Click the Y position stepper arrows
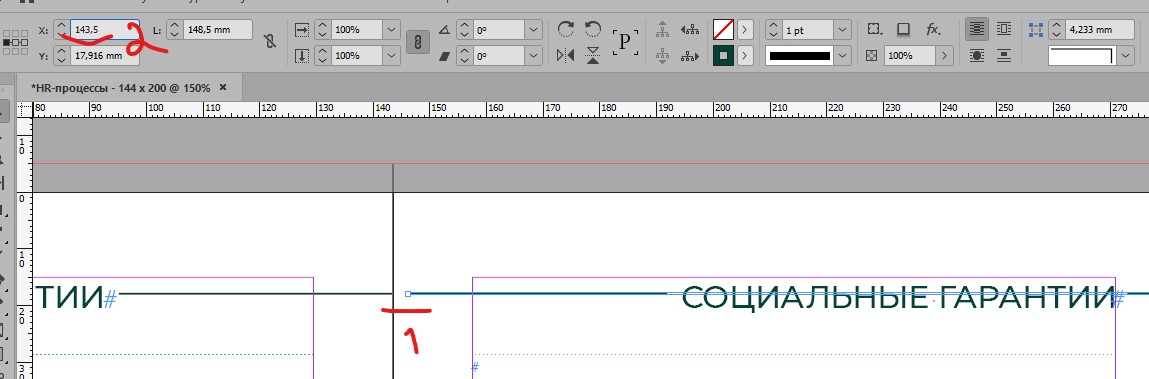 pyautogui.click(x=62, y=56)
